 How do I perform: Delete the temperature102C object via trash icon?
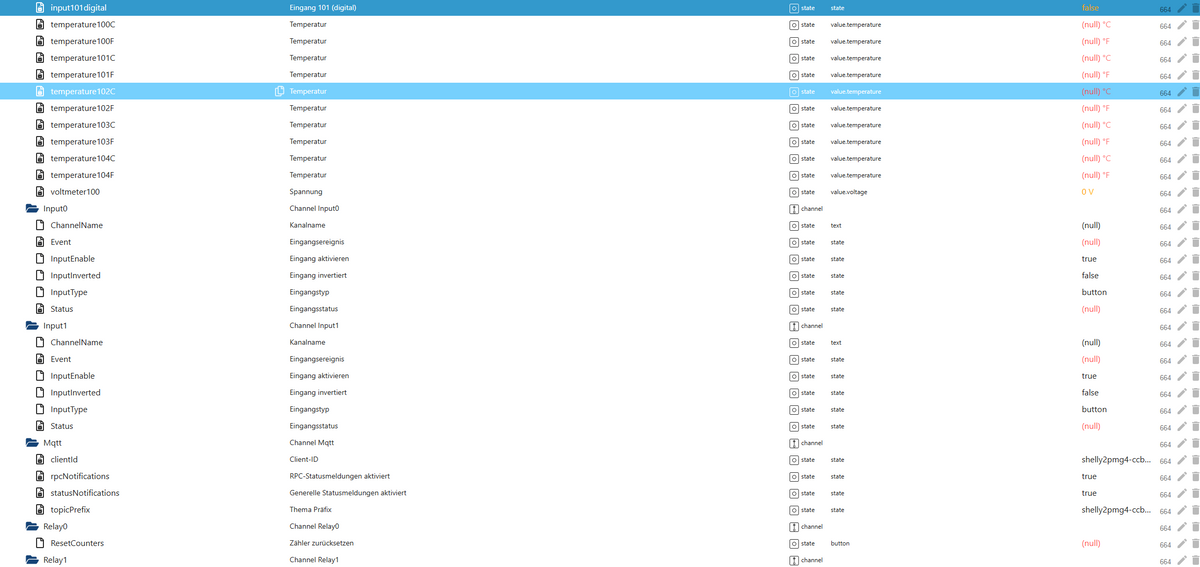coord(1195,92)
